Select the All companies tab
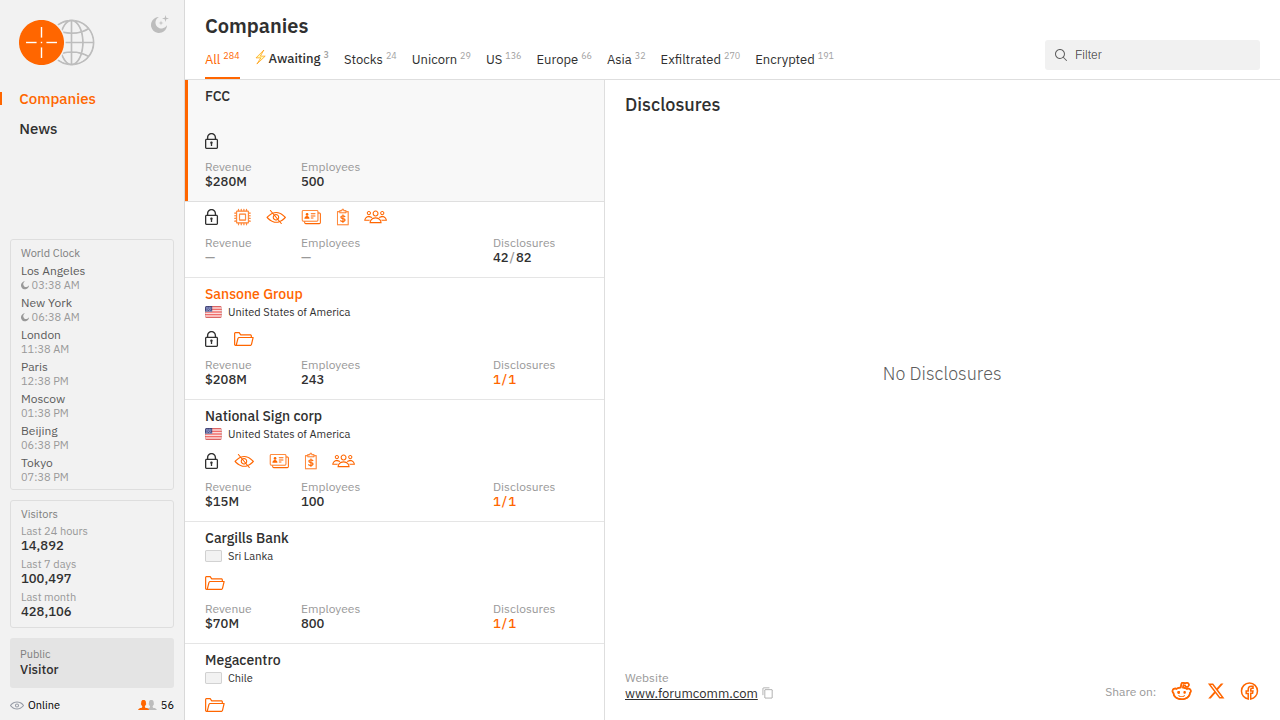 pos(222,59)
